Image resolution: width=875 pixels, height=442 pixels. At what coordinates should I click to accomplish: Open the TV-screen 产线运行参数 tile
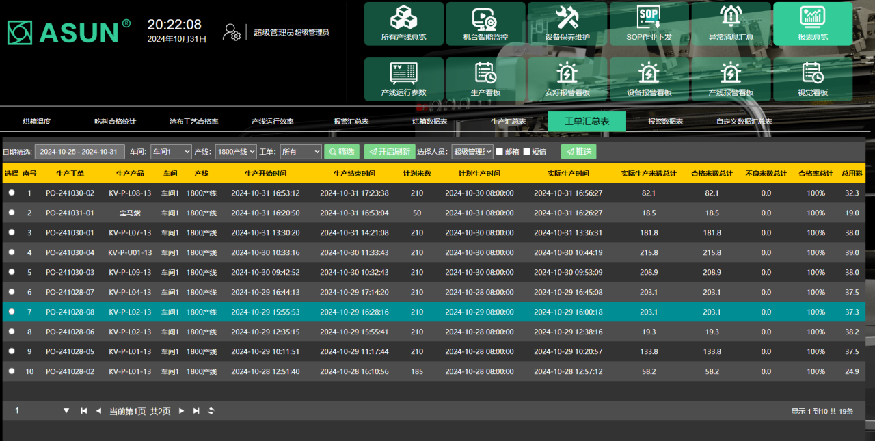click(x=404, y=79)
